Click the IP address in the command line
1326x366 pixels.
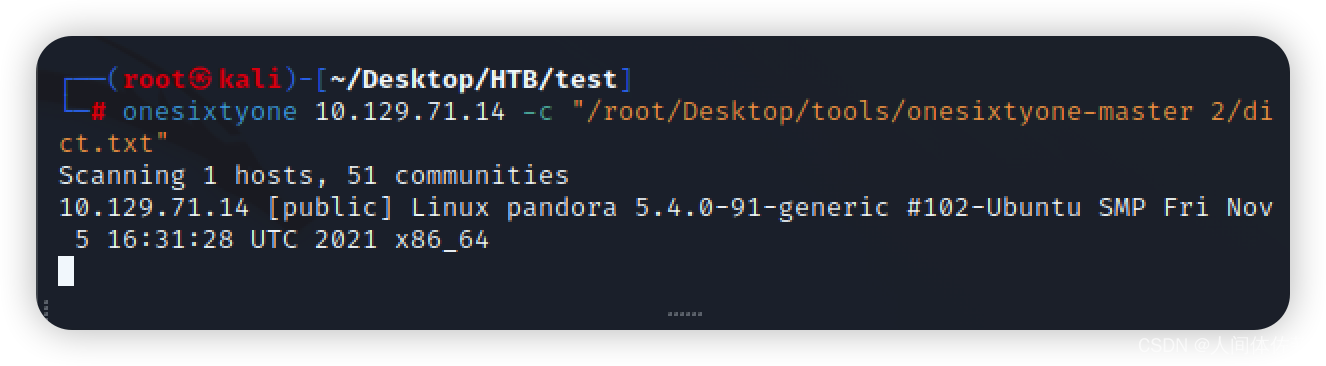(410, 111)
